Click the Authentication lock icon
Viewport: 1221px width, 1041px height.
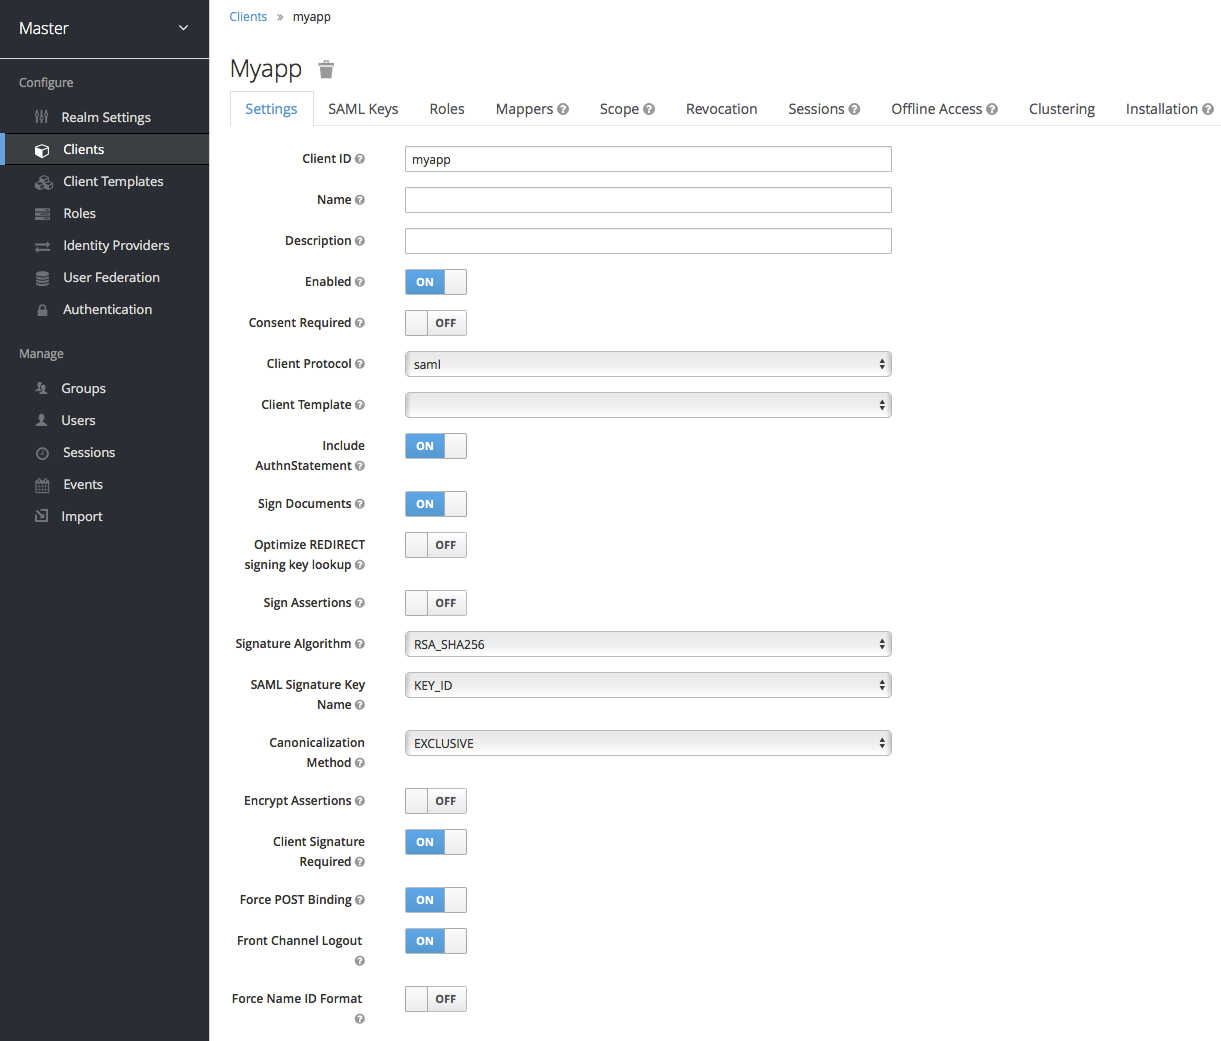click(x=42, y=310)
